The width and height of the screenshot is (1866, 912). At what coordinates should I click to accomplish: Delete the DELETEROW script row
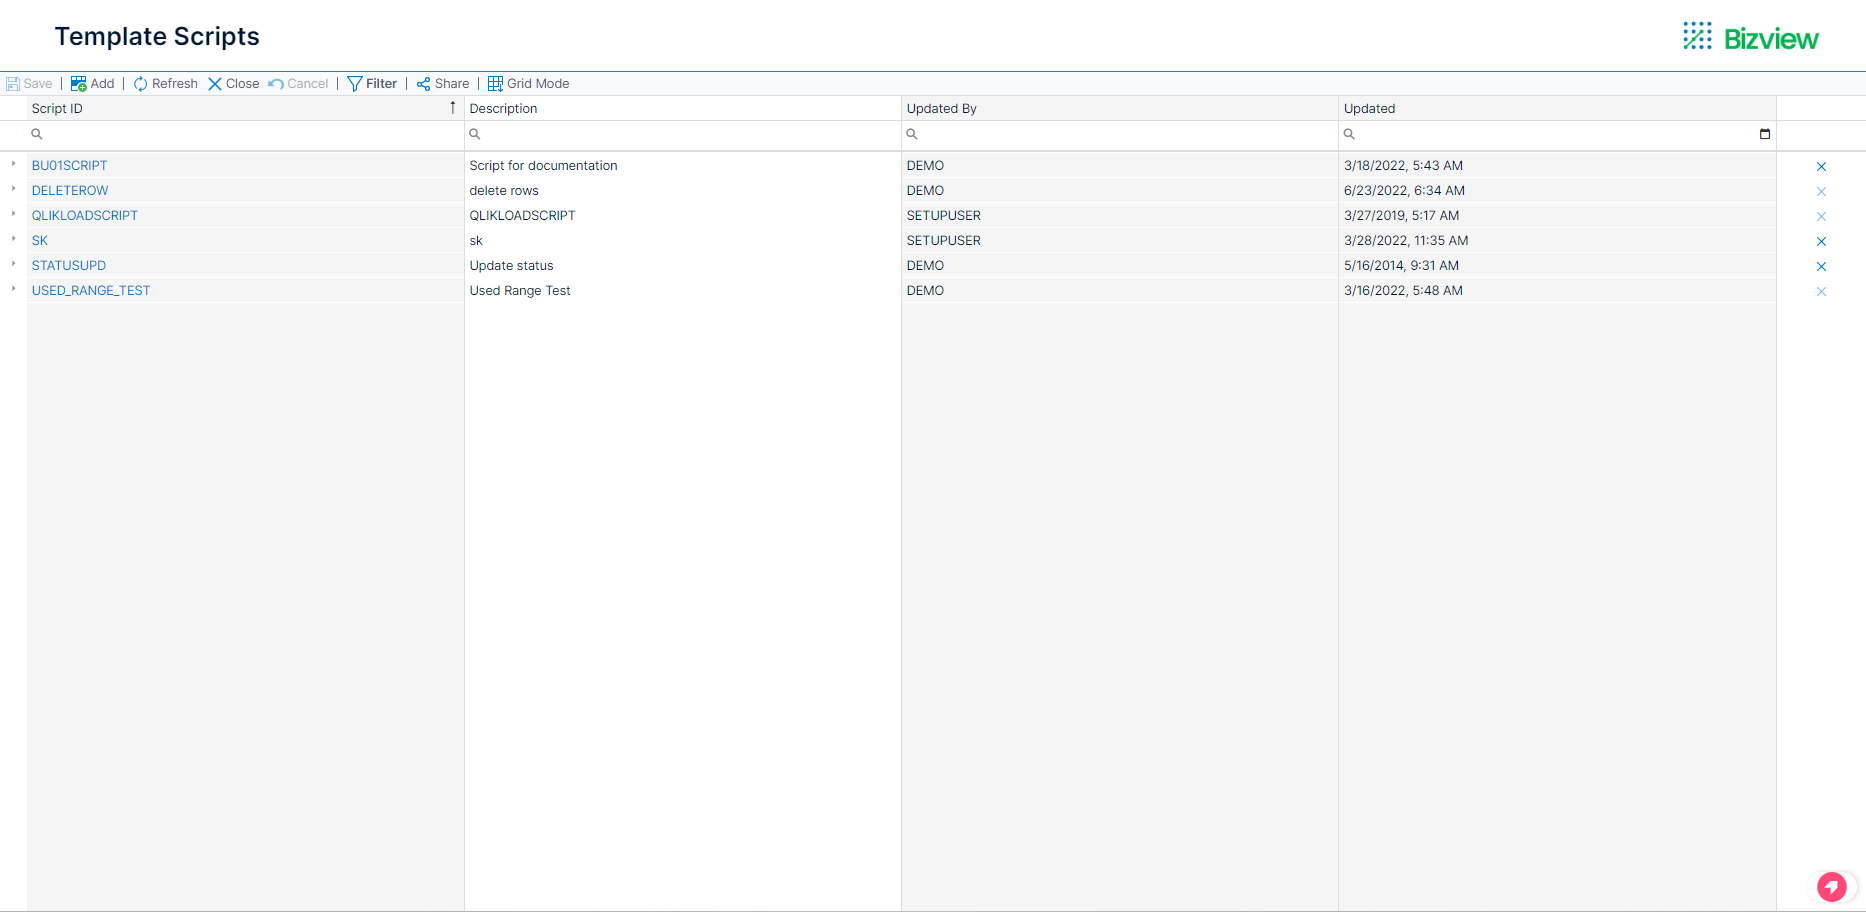click(x=1821, y=192)
